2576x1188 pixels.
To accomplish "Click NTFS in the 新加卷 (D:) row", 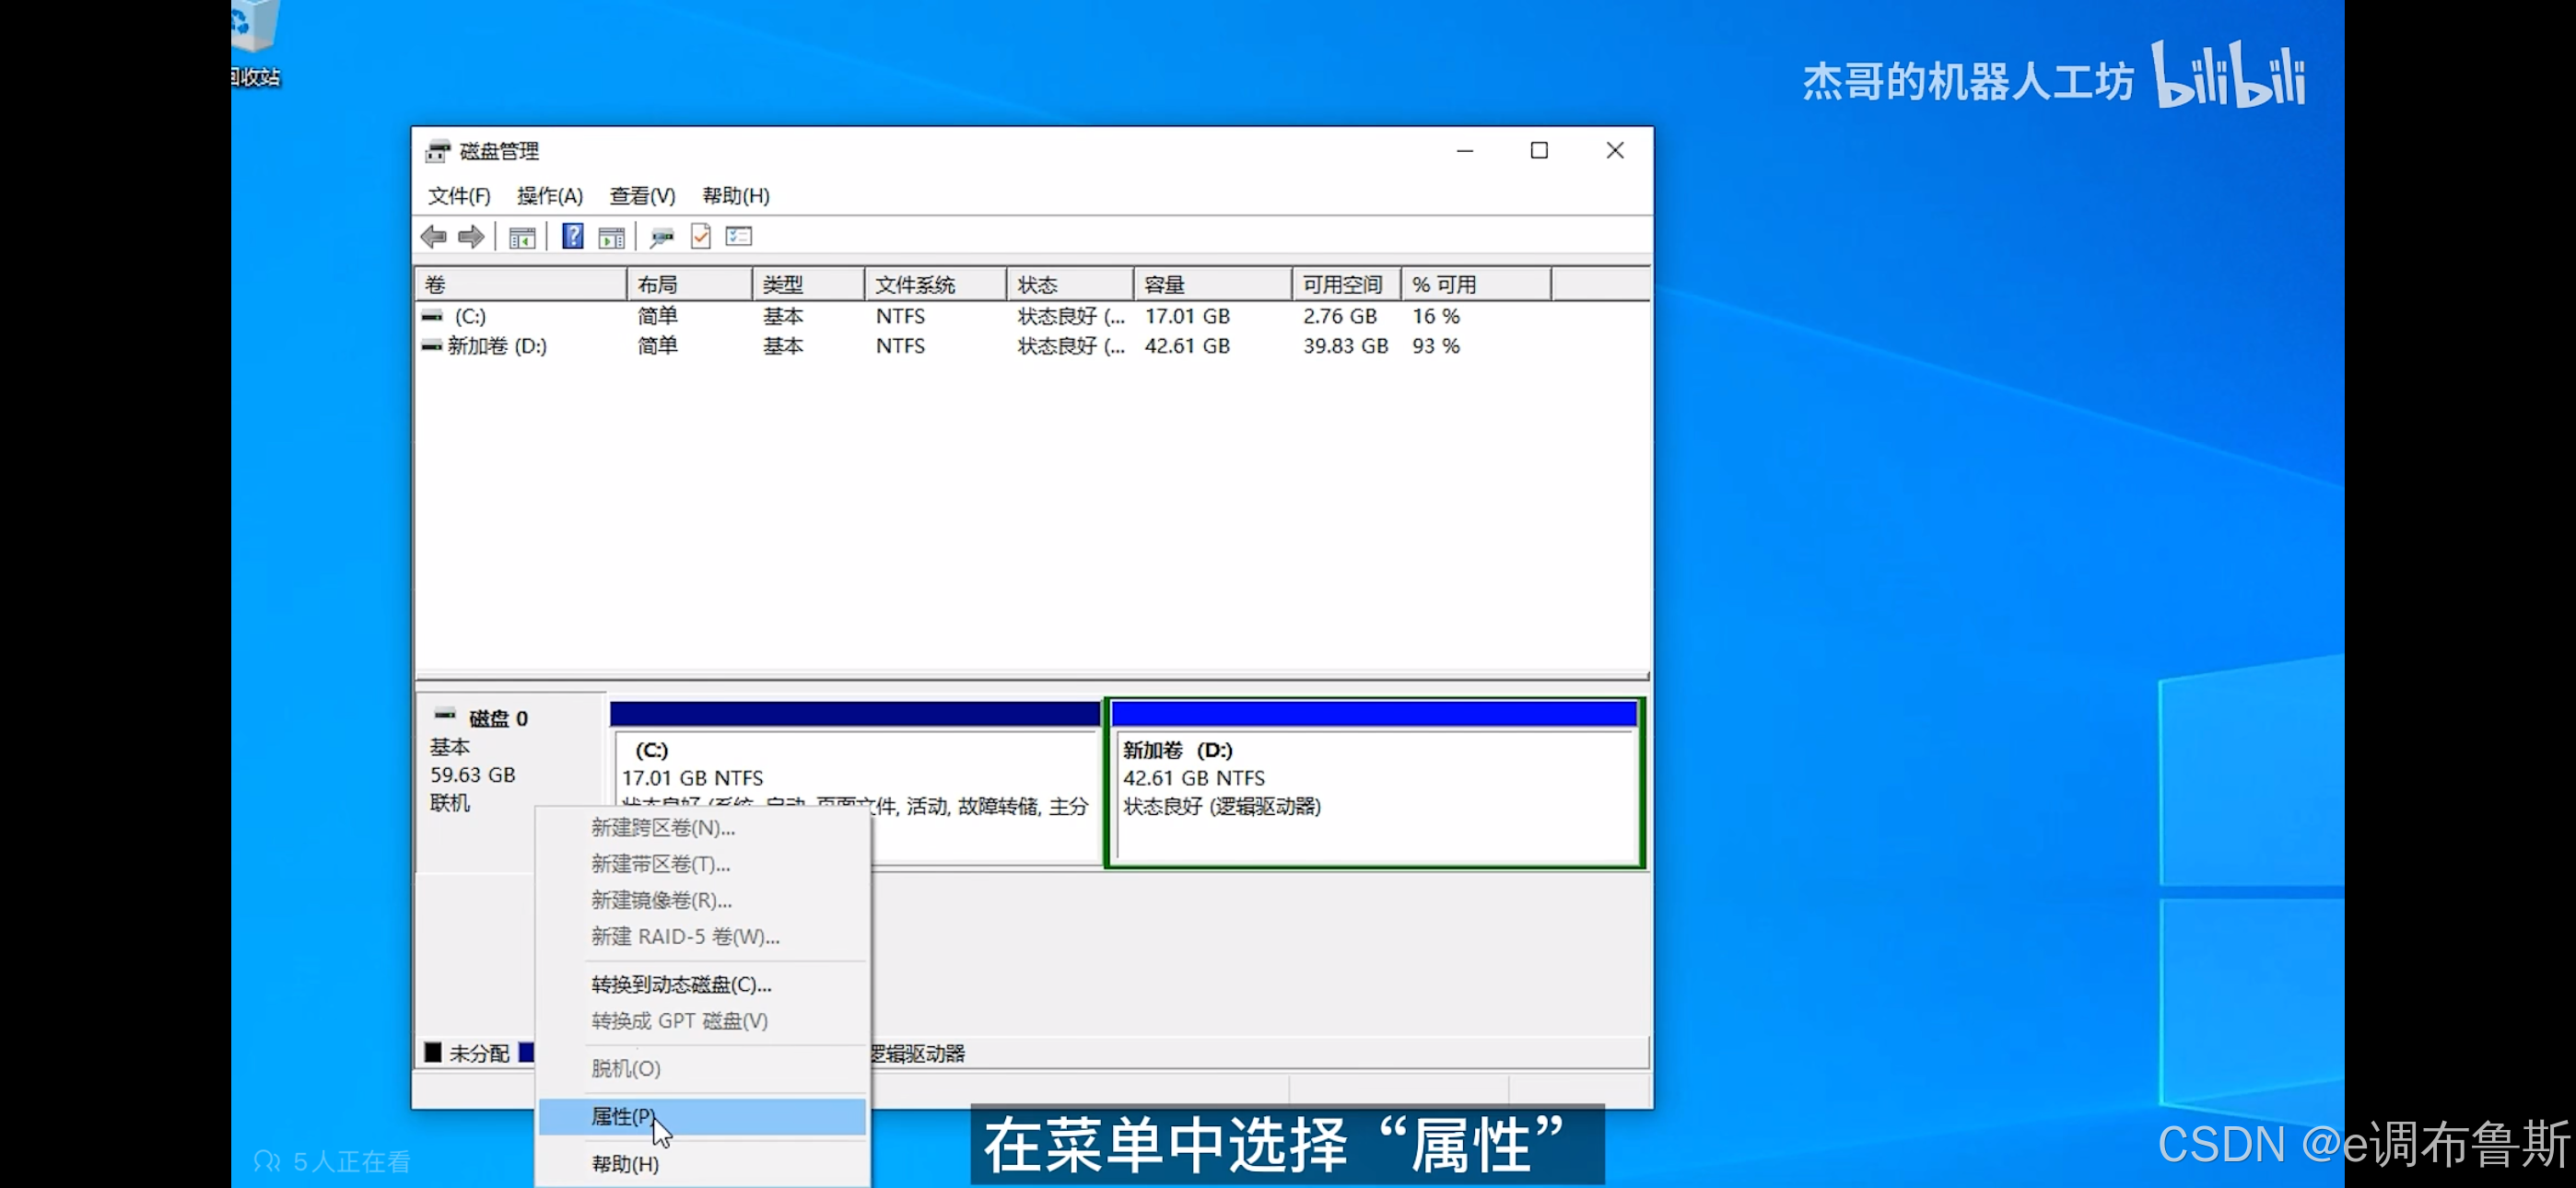I will pos(900,346).
